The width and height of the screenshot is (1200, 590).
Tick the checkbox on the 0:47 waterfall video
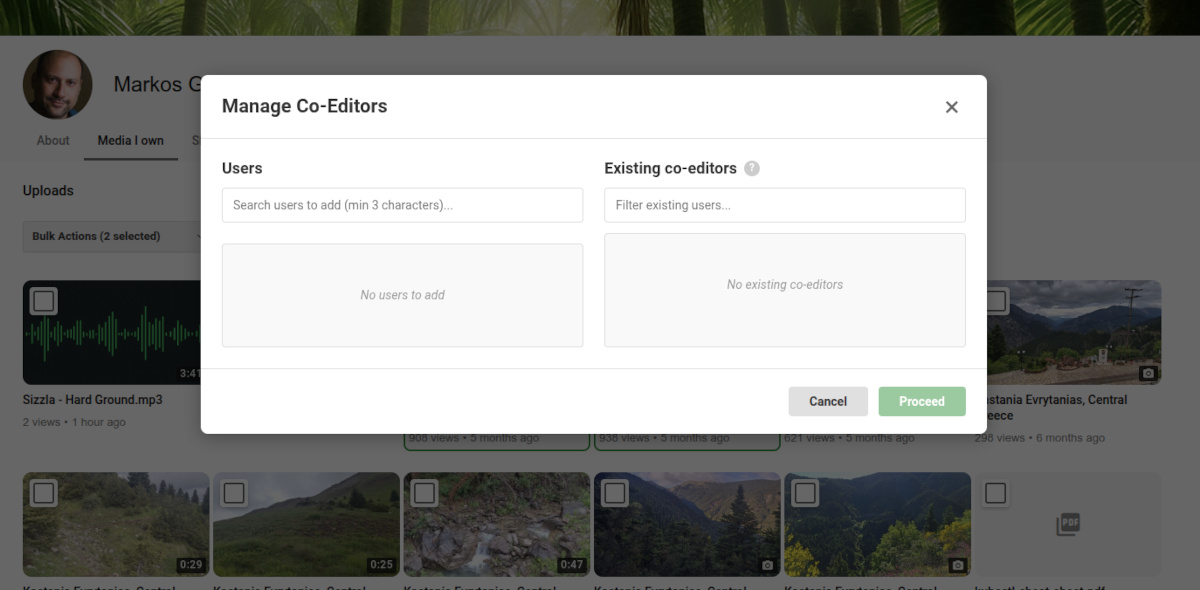(424, 492)
